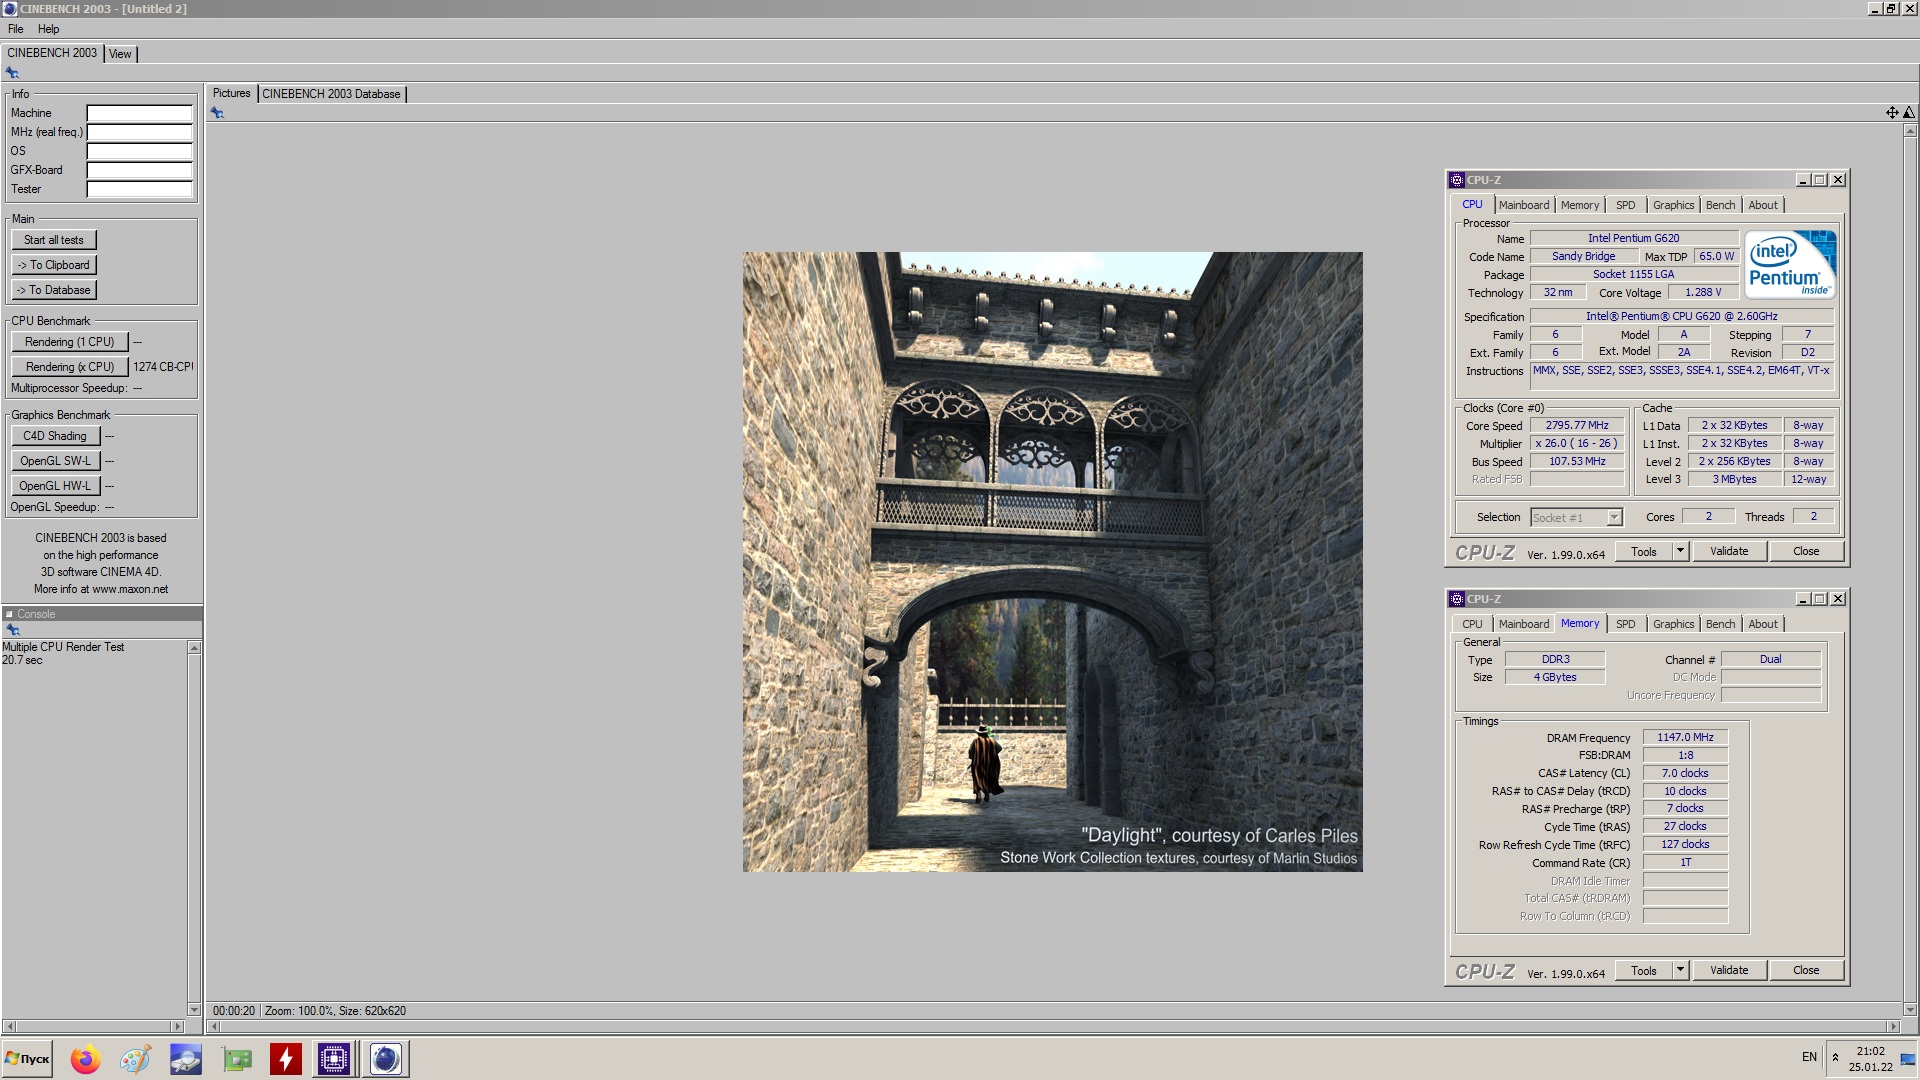Select the CINEBENCH 2003 Database tab
1920x1080 pixels.
click(x=331, y=94)
